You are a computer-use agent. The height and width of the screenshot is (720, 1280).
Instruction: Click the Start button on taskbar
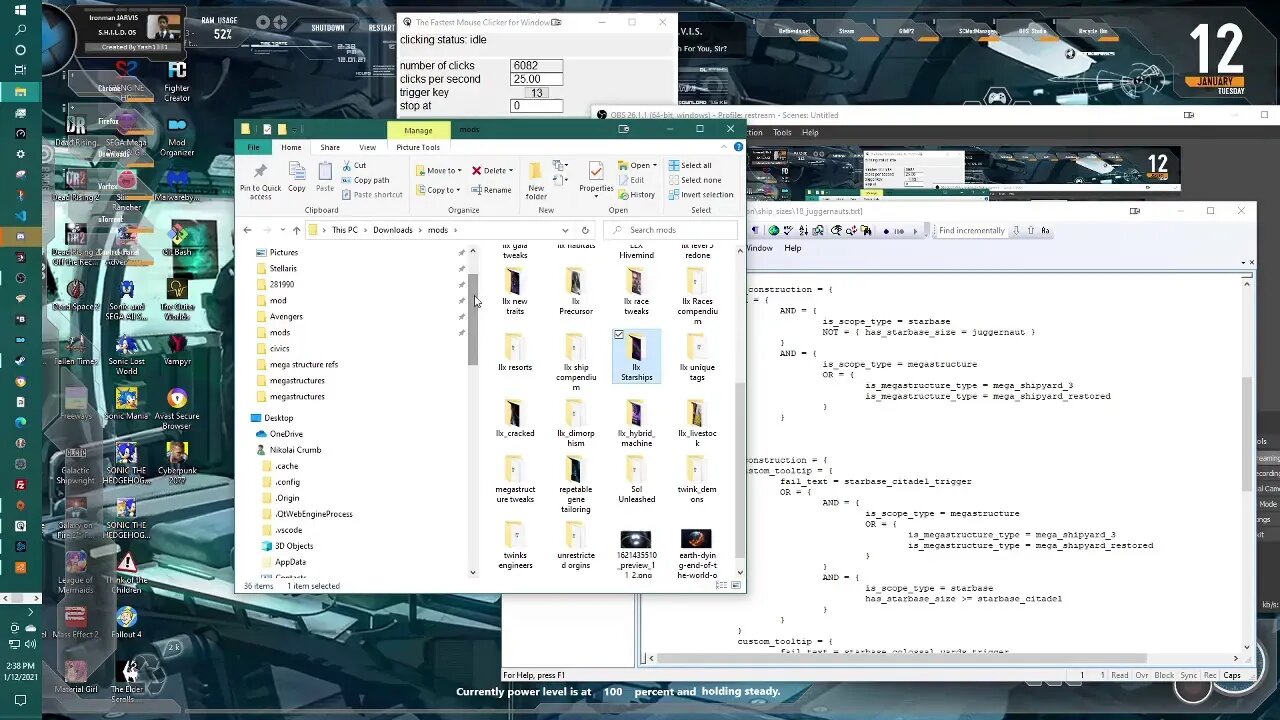click(x=20, y=9)
